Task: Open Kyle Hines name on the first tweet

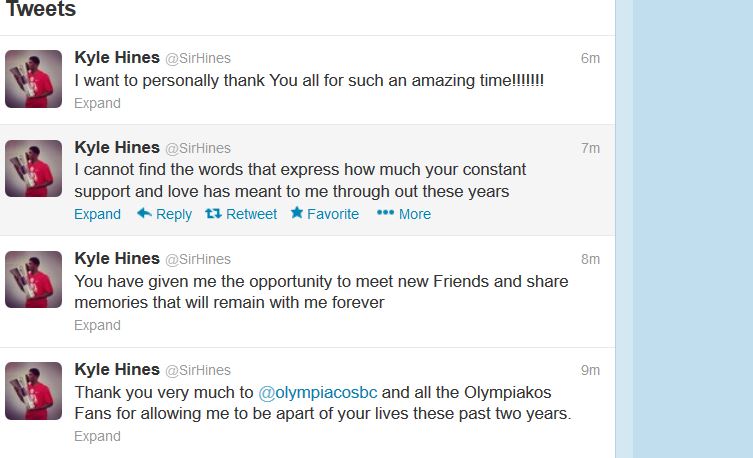Action: click(117, 58)
